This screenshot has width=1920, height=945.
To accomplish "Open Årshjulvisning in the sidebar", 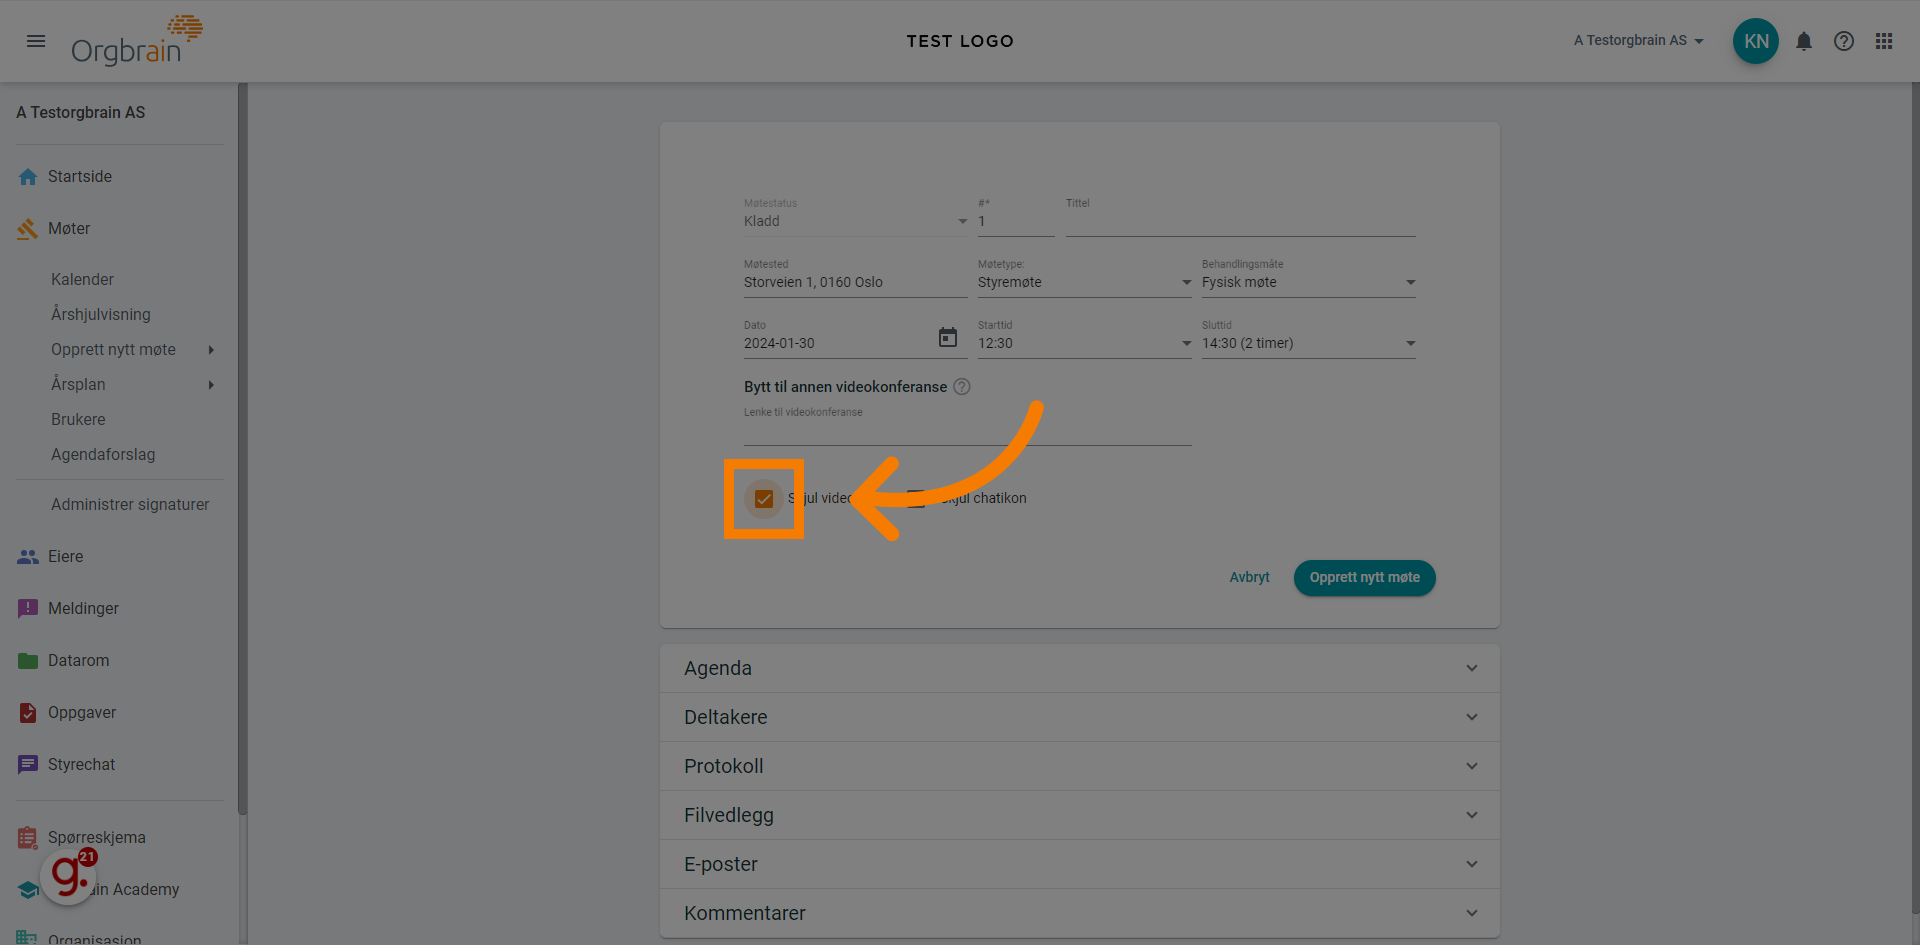I will 101,315.
